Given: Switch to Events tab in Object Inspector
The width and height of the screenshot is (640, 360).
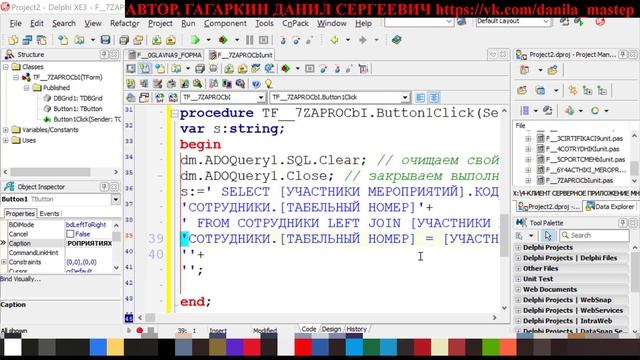Looking at the screenshot, I should 49,213.
